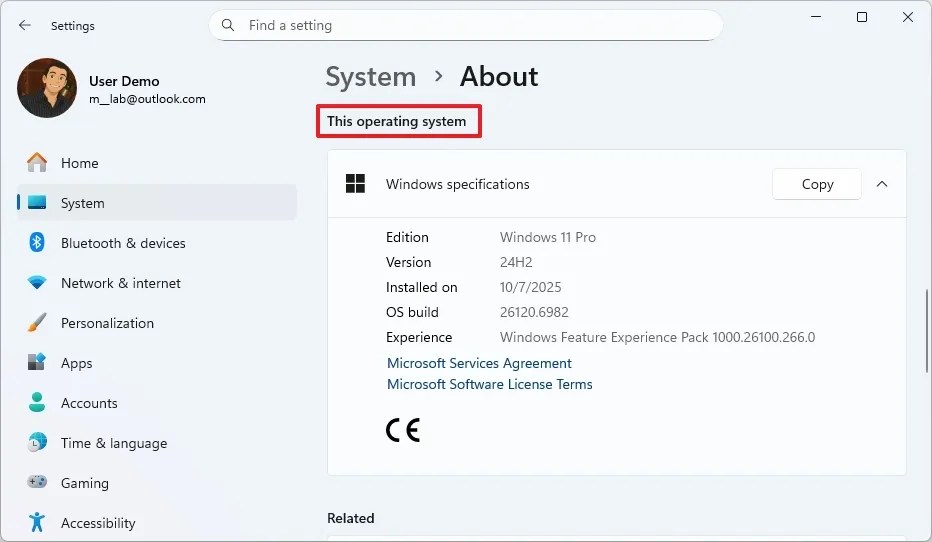
Task: Click the Windows Feature Experience Pack value
Action: (657, 337)
